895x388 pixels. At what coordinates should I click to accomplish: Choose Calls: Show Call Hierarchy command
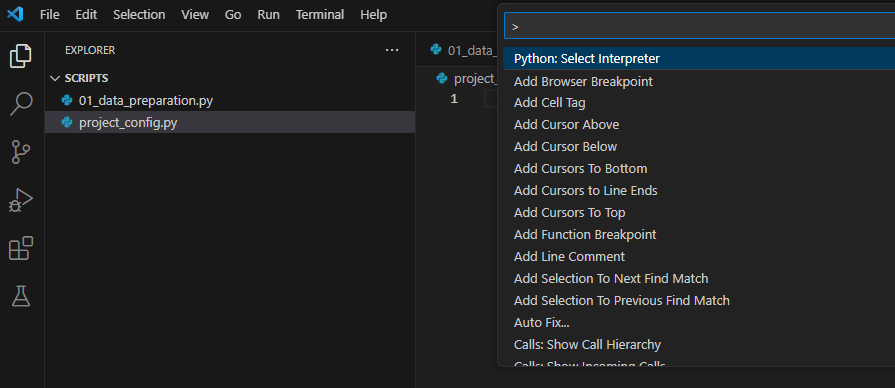pyautogui.click(x=699, y=345)
